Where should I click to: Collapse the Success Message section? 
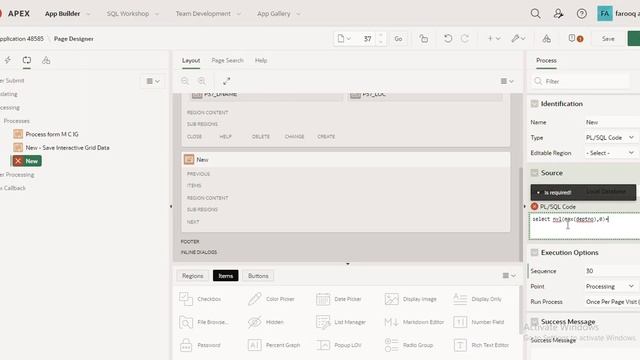[x=534, y=321]
